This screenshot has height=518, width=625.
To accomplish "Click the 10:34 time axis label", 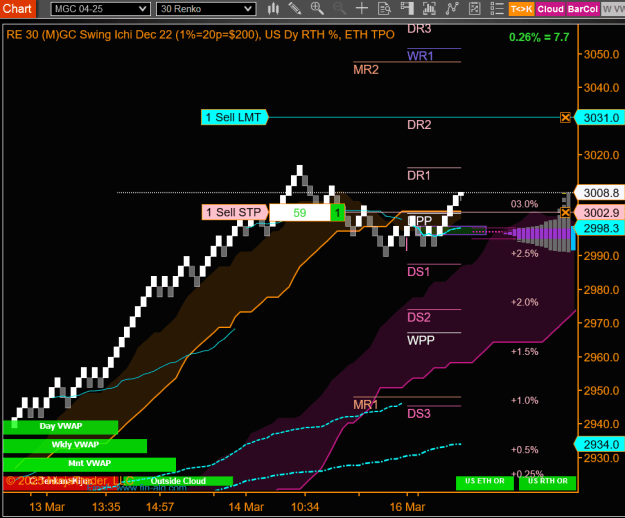I will coord(305,507).
